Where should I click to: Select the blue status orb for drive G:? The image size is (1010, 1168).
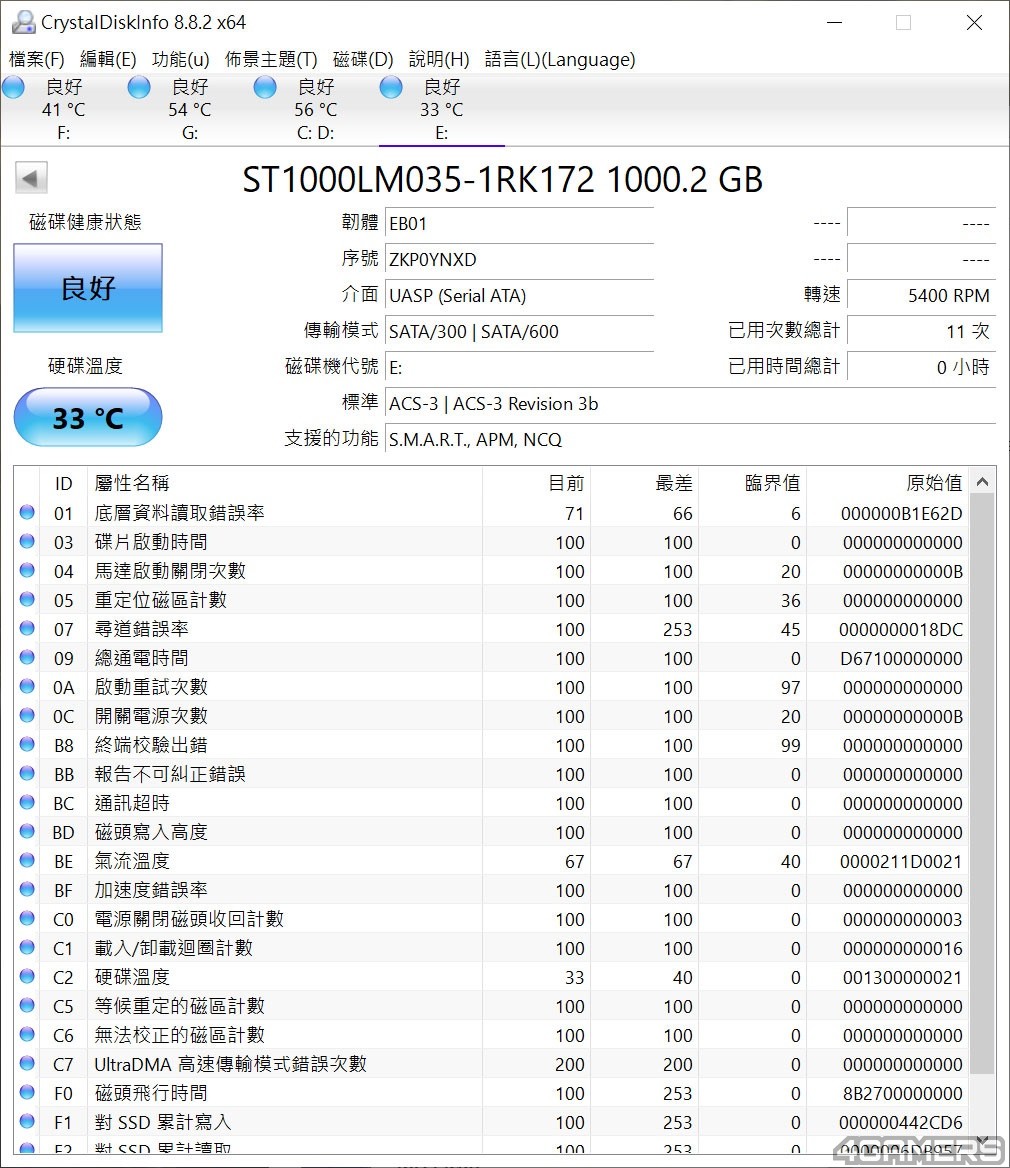[x=139, y=87]
